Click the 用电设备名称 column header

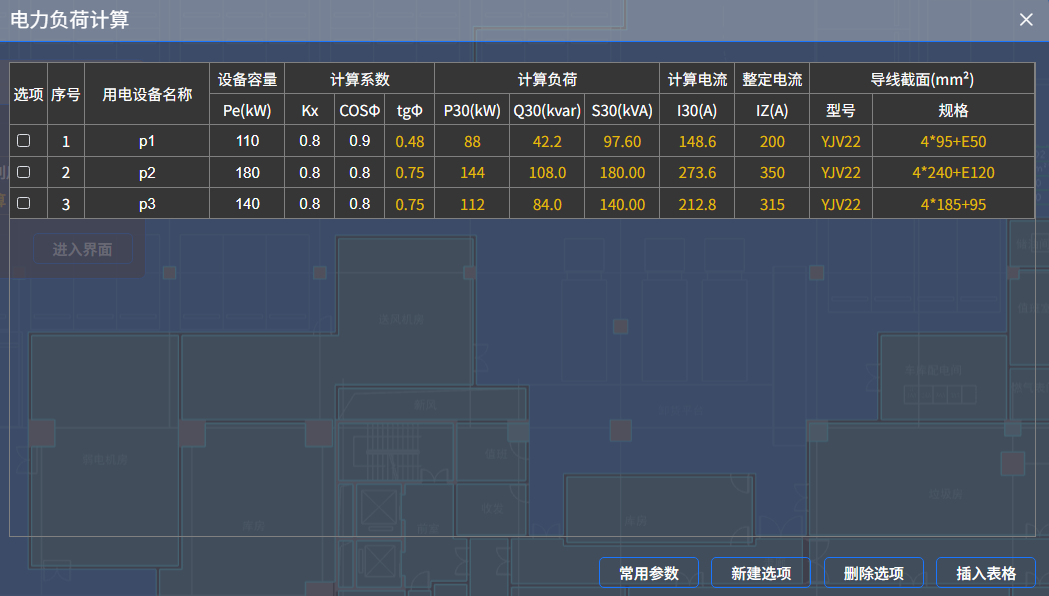(x=147, y=94)
